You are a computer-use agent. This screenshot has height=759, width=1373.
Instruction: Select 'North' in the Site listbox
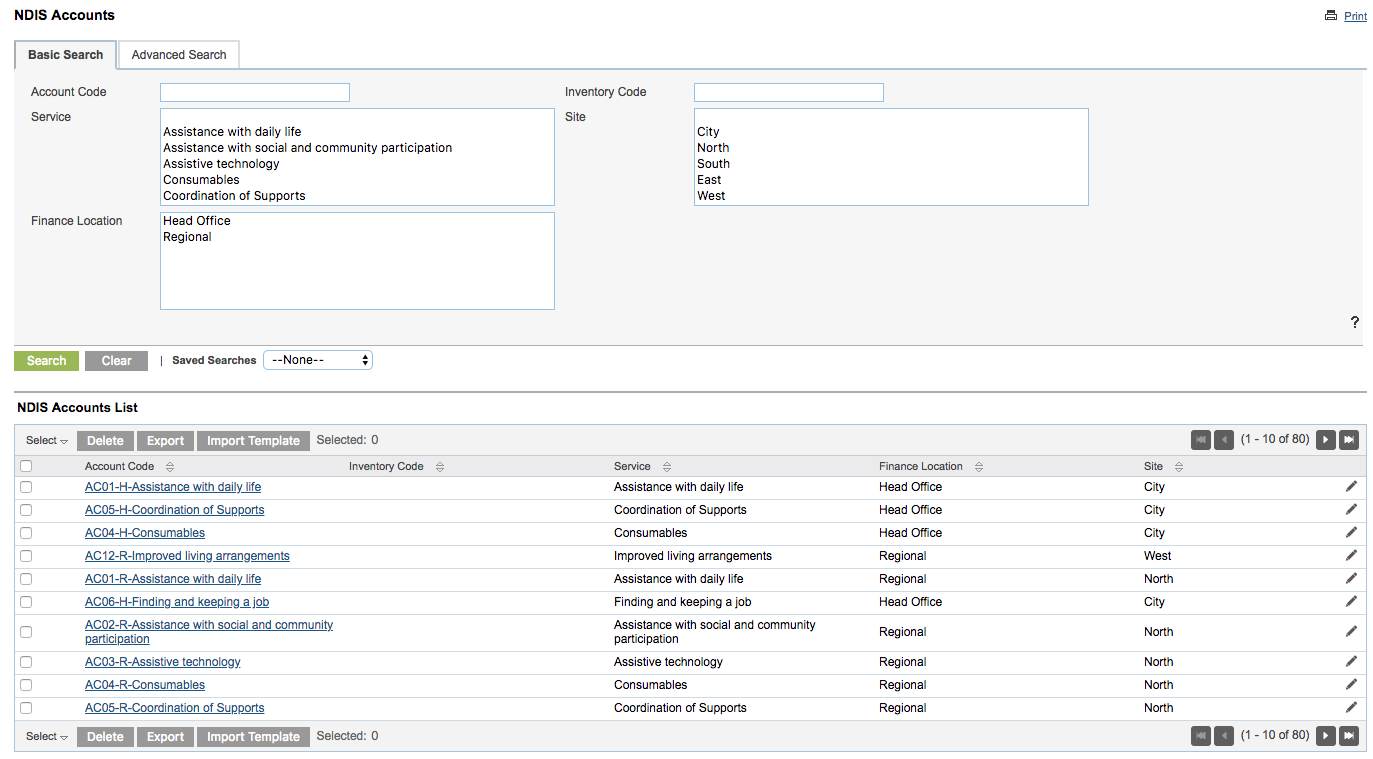pyautogui.click(x=713, y=148)
